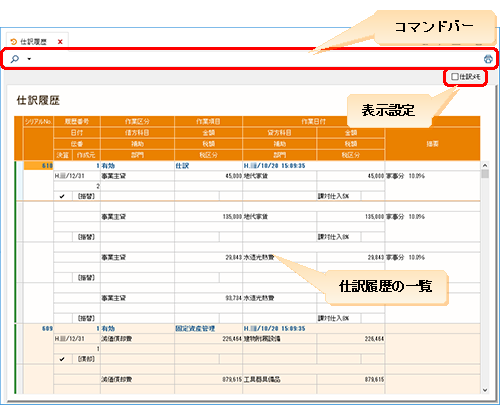Click the serial number 610 cell

[38, 166]
